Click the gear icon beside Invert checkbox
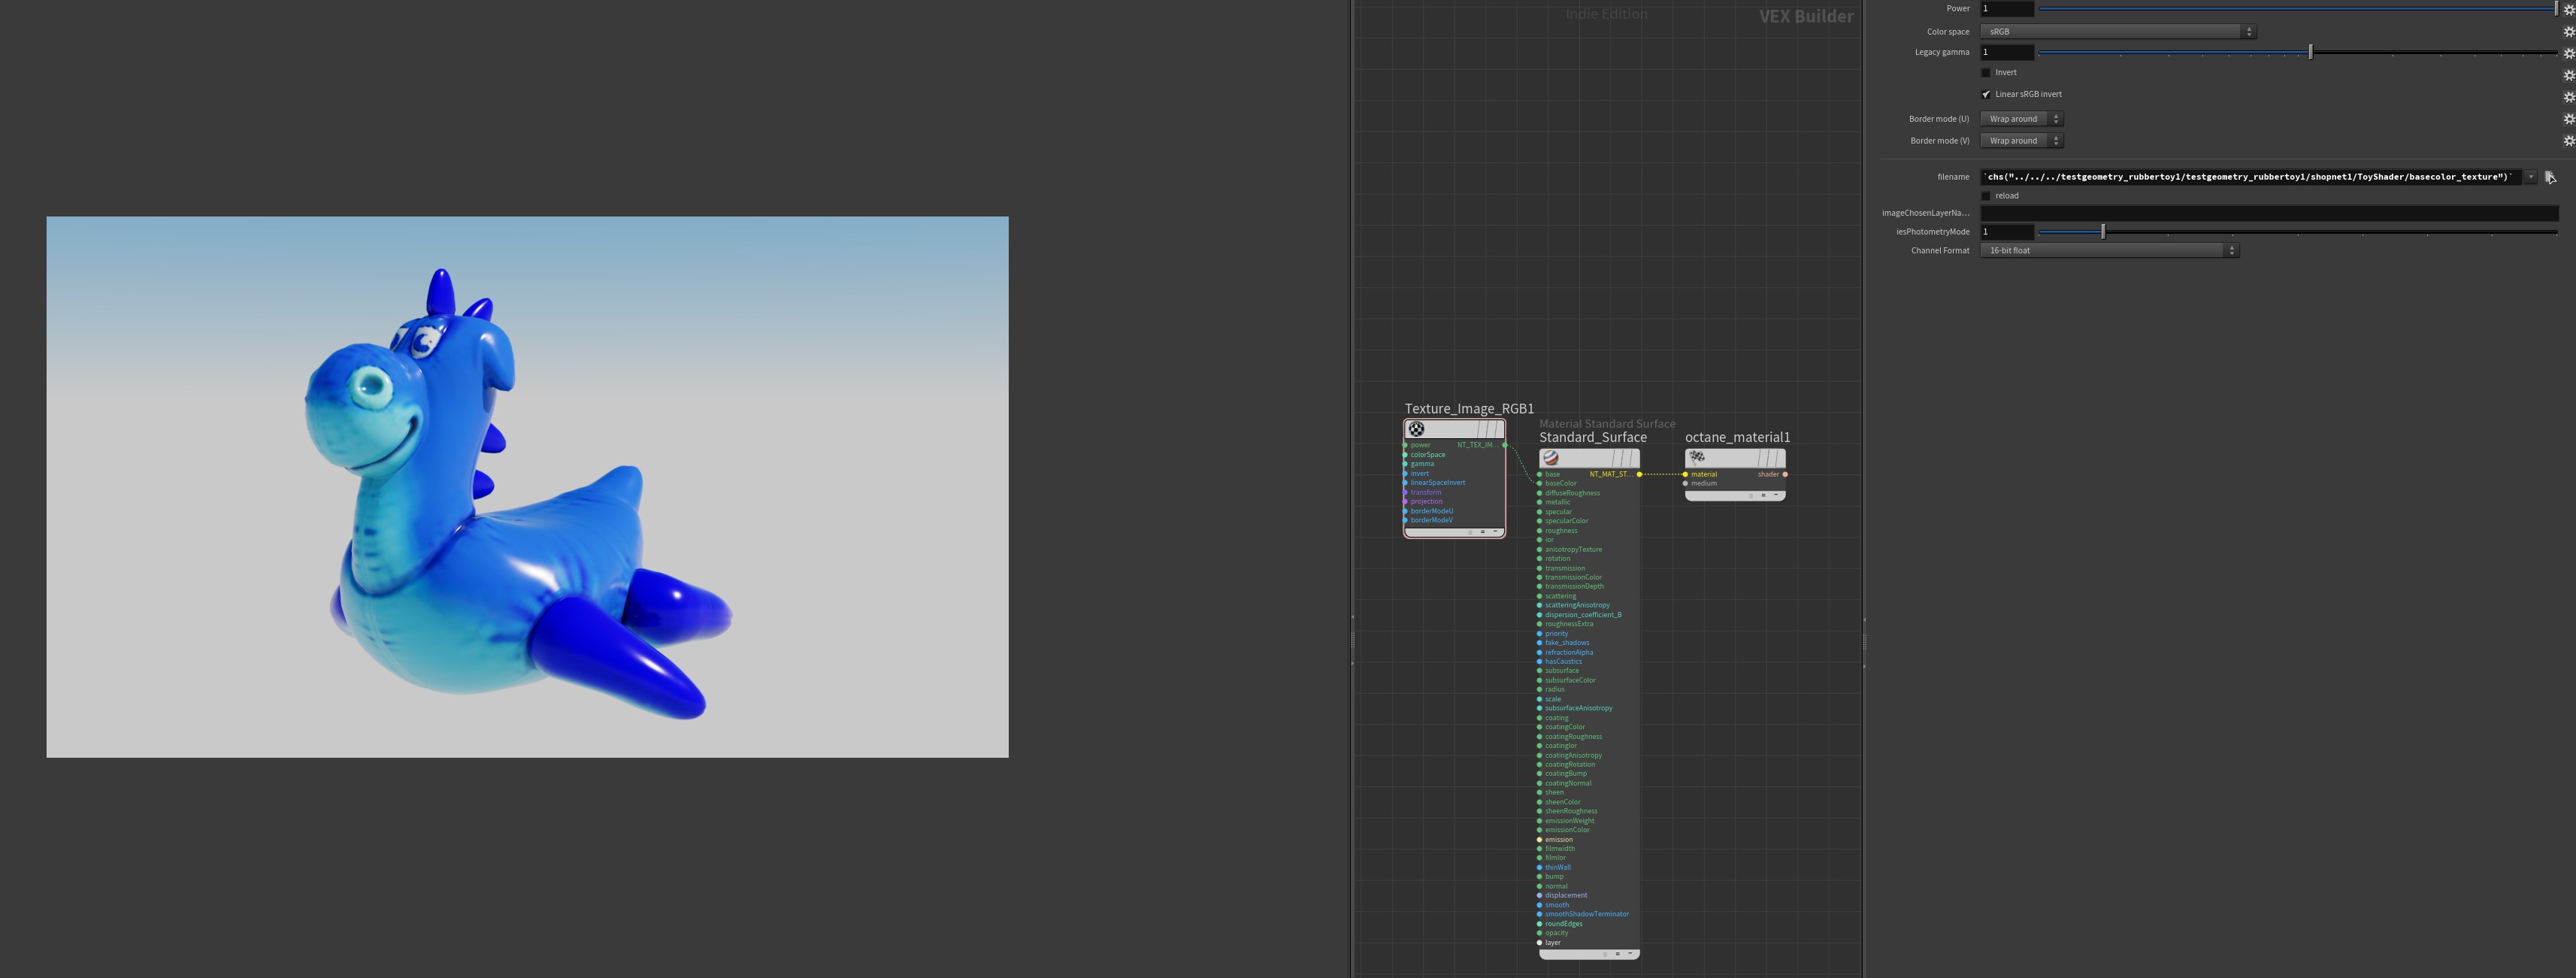This screenshot has width=2576, height=978. click(2569, 75)
